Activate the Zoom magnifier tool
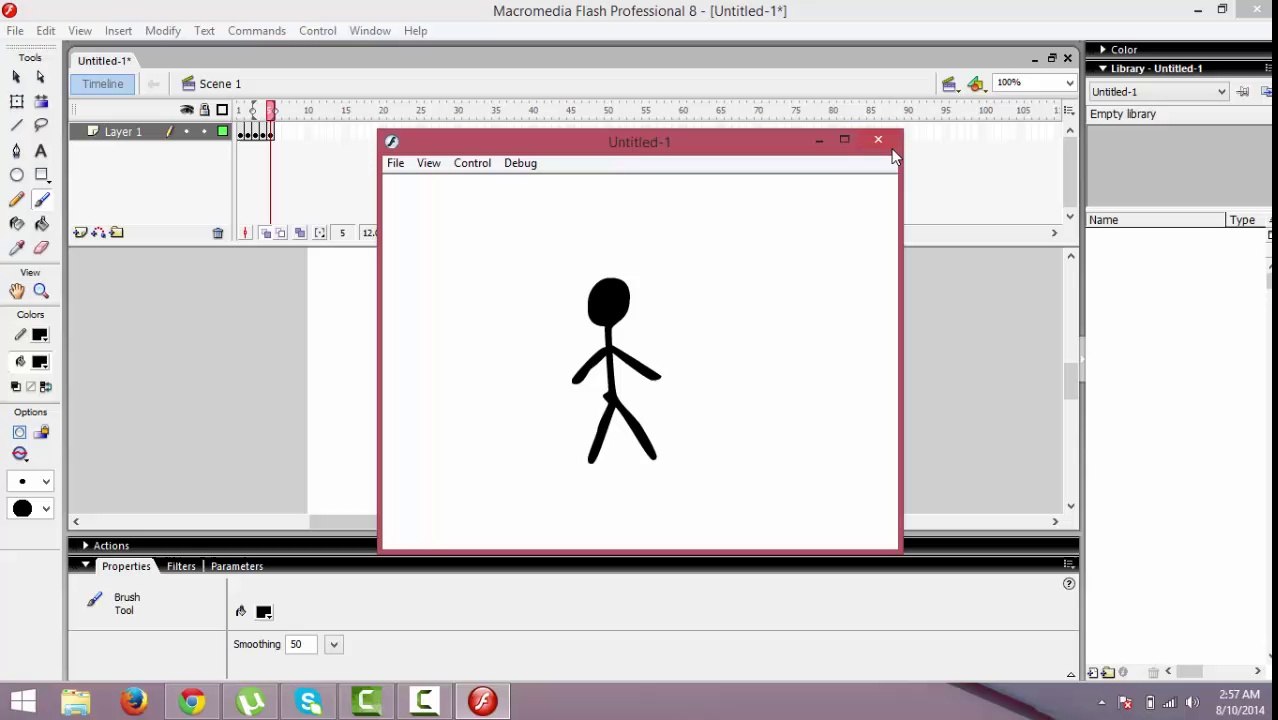The height and width of the screenshot is (720, 1278). click(x=41, y=291)
